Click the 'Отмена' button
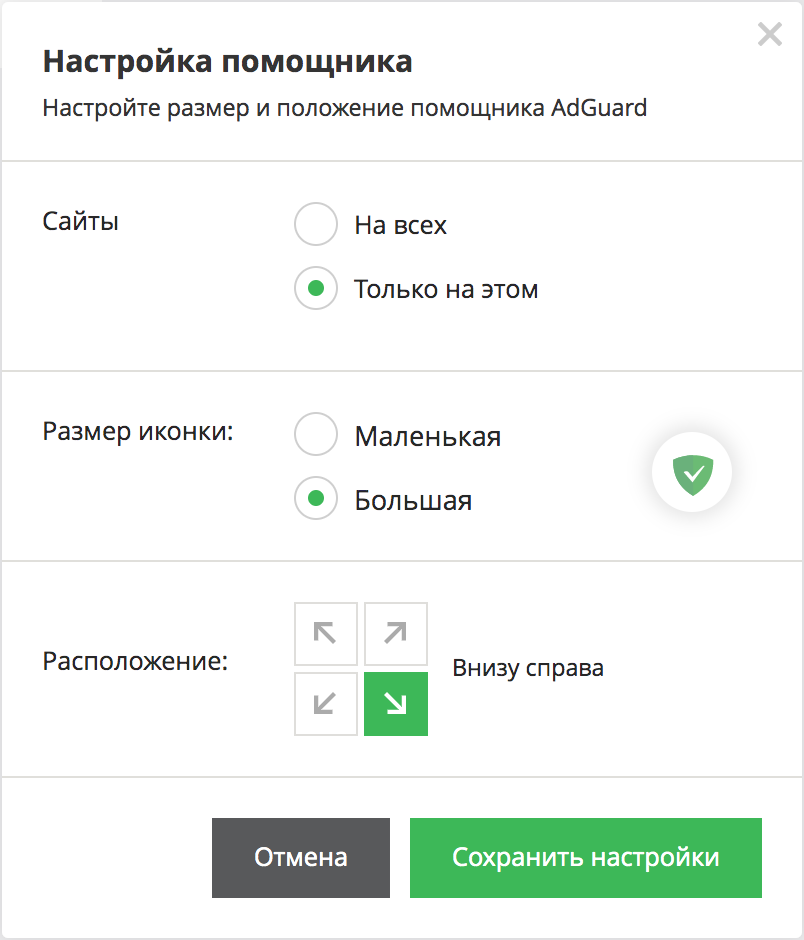Viewport: 804px width, 940px height. pyautogui.click(x=301, y=858)
